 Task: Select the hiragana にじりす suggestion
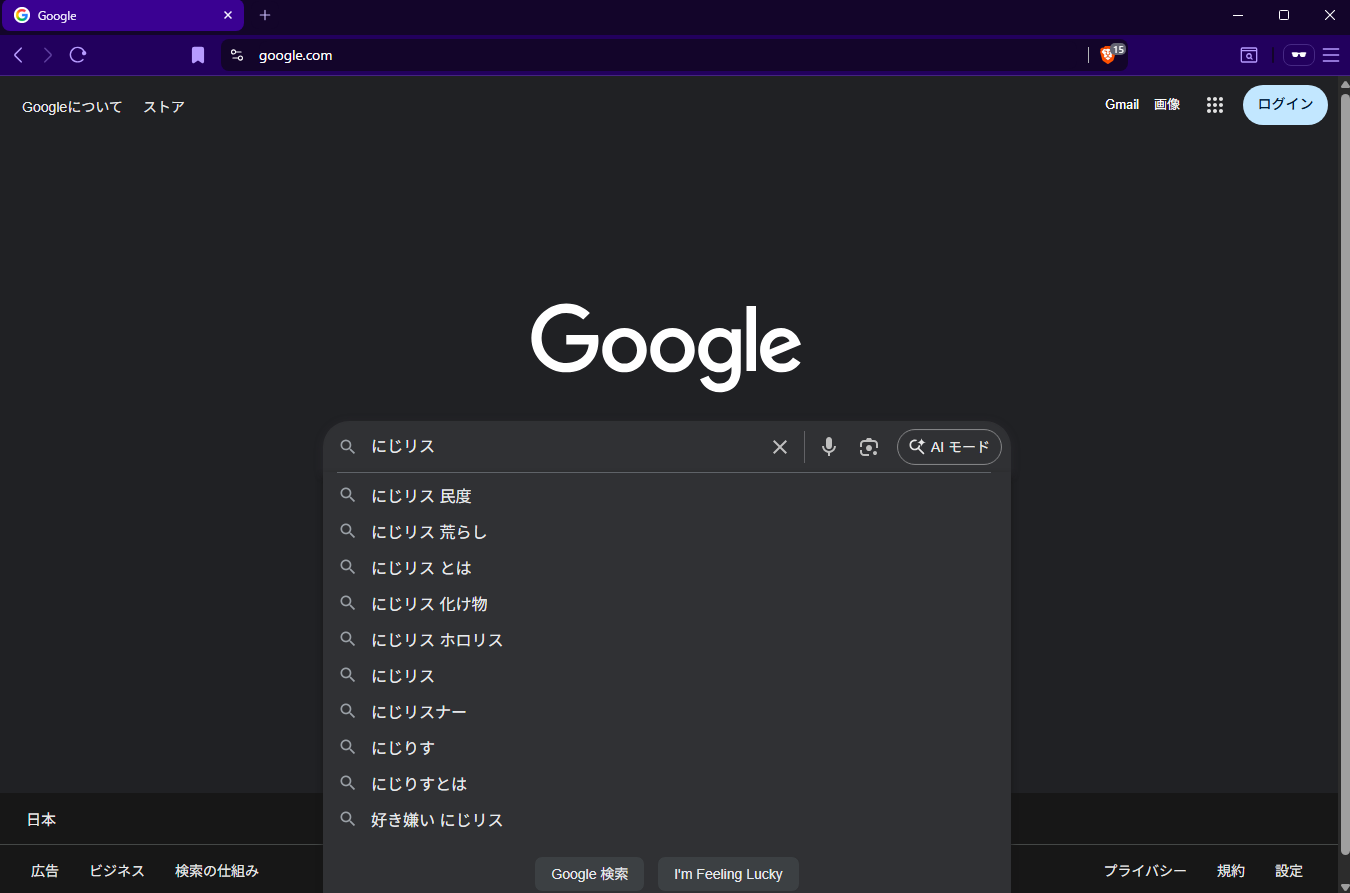(666, 748)
